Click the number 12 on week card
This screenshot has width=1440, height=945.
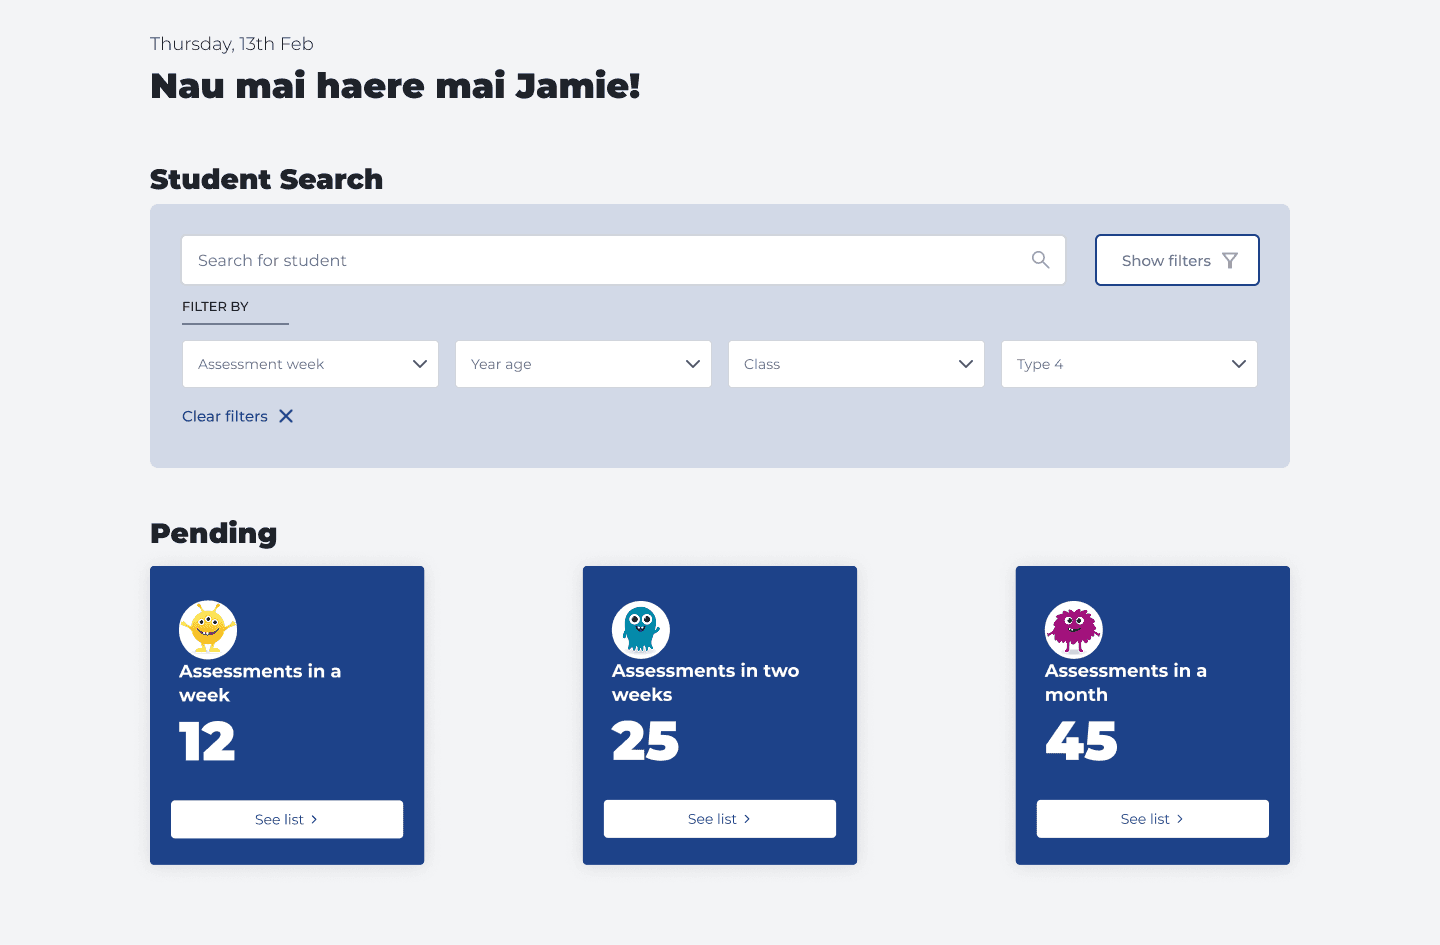(x=207, y=742)
